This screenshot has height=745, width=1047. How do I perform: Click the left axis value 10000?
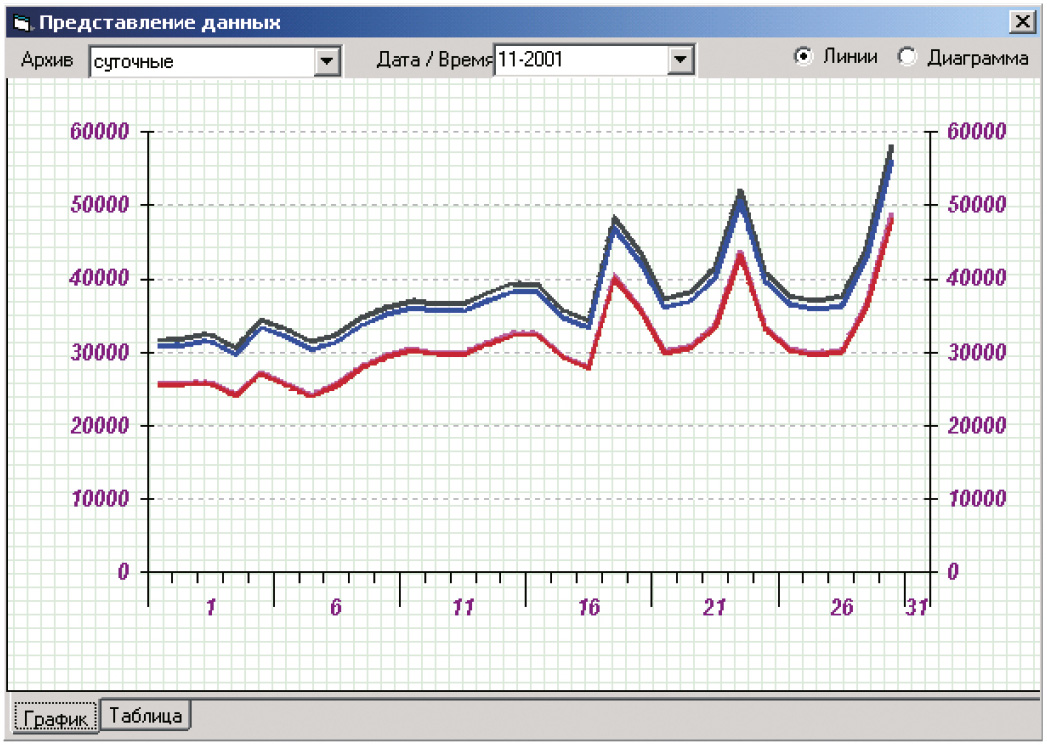pos(99,499)
